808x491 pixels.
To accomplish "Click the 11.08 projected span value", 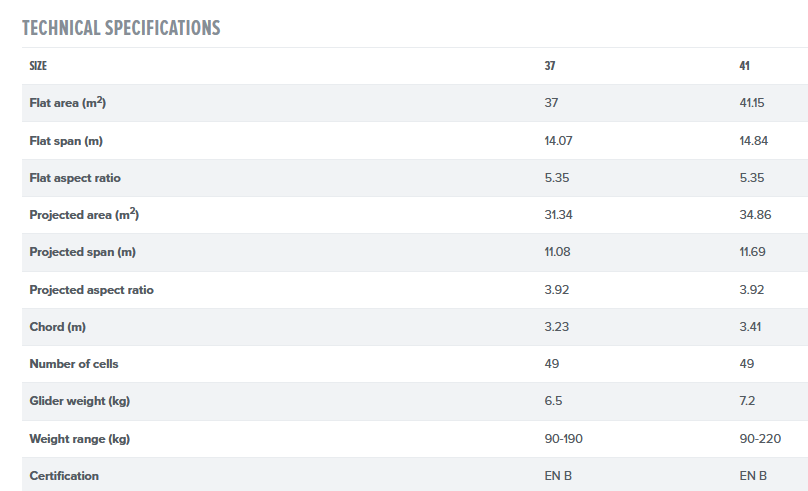I will (557, 252).
